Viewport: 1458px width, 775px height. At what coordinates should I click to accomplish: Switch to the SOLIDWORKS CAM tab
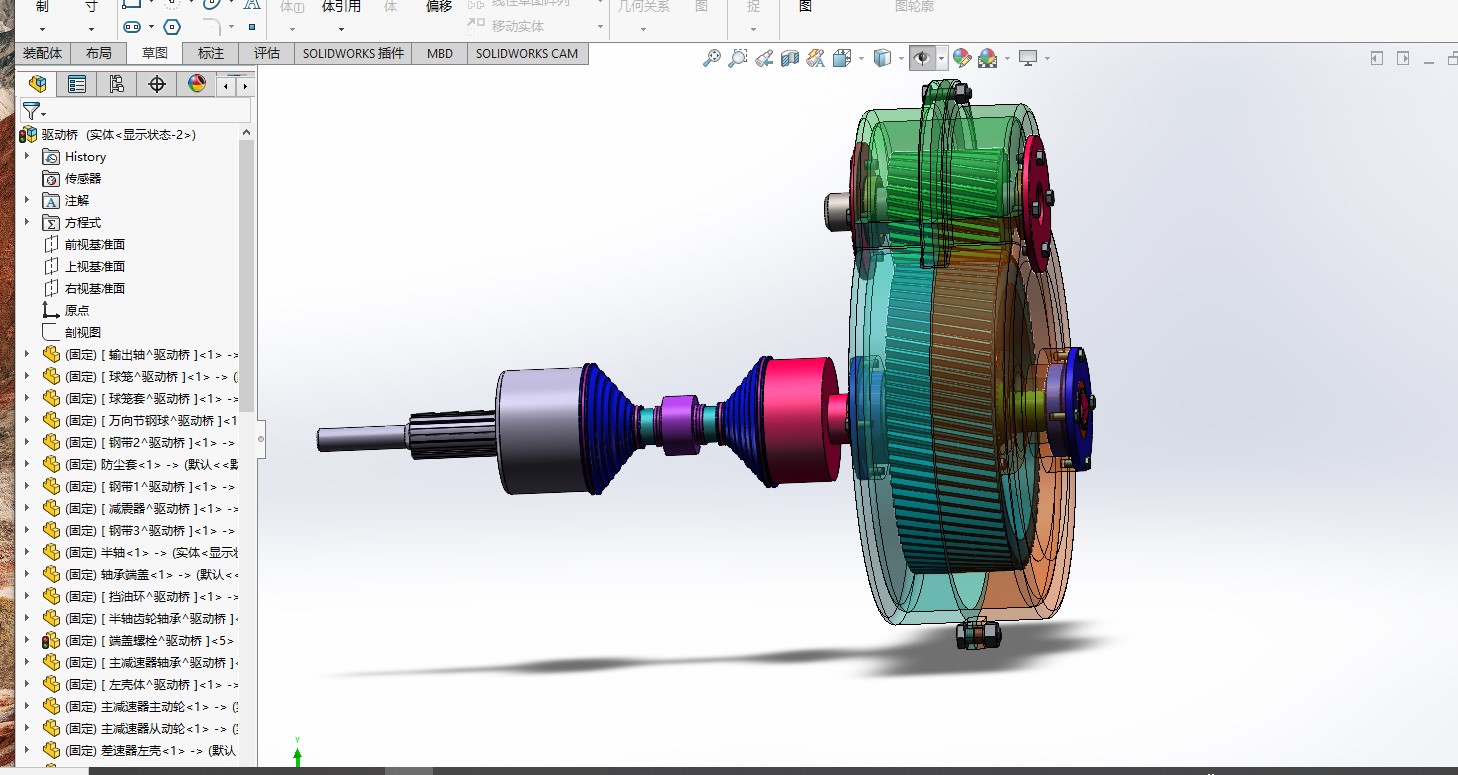[527, 54]
